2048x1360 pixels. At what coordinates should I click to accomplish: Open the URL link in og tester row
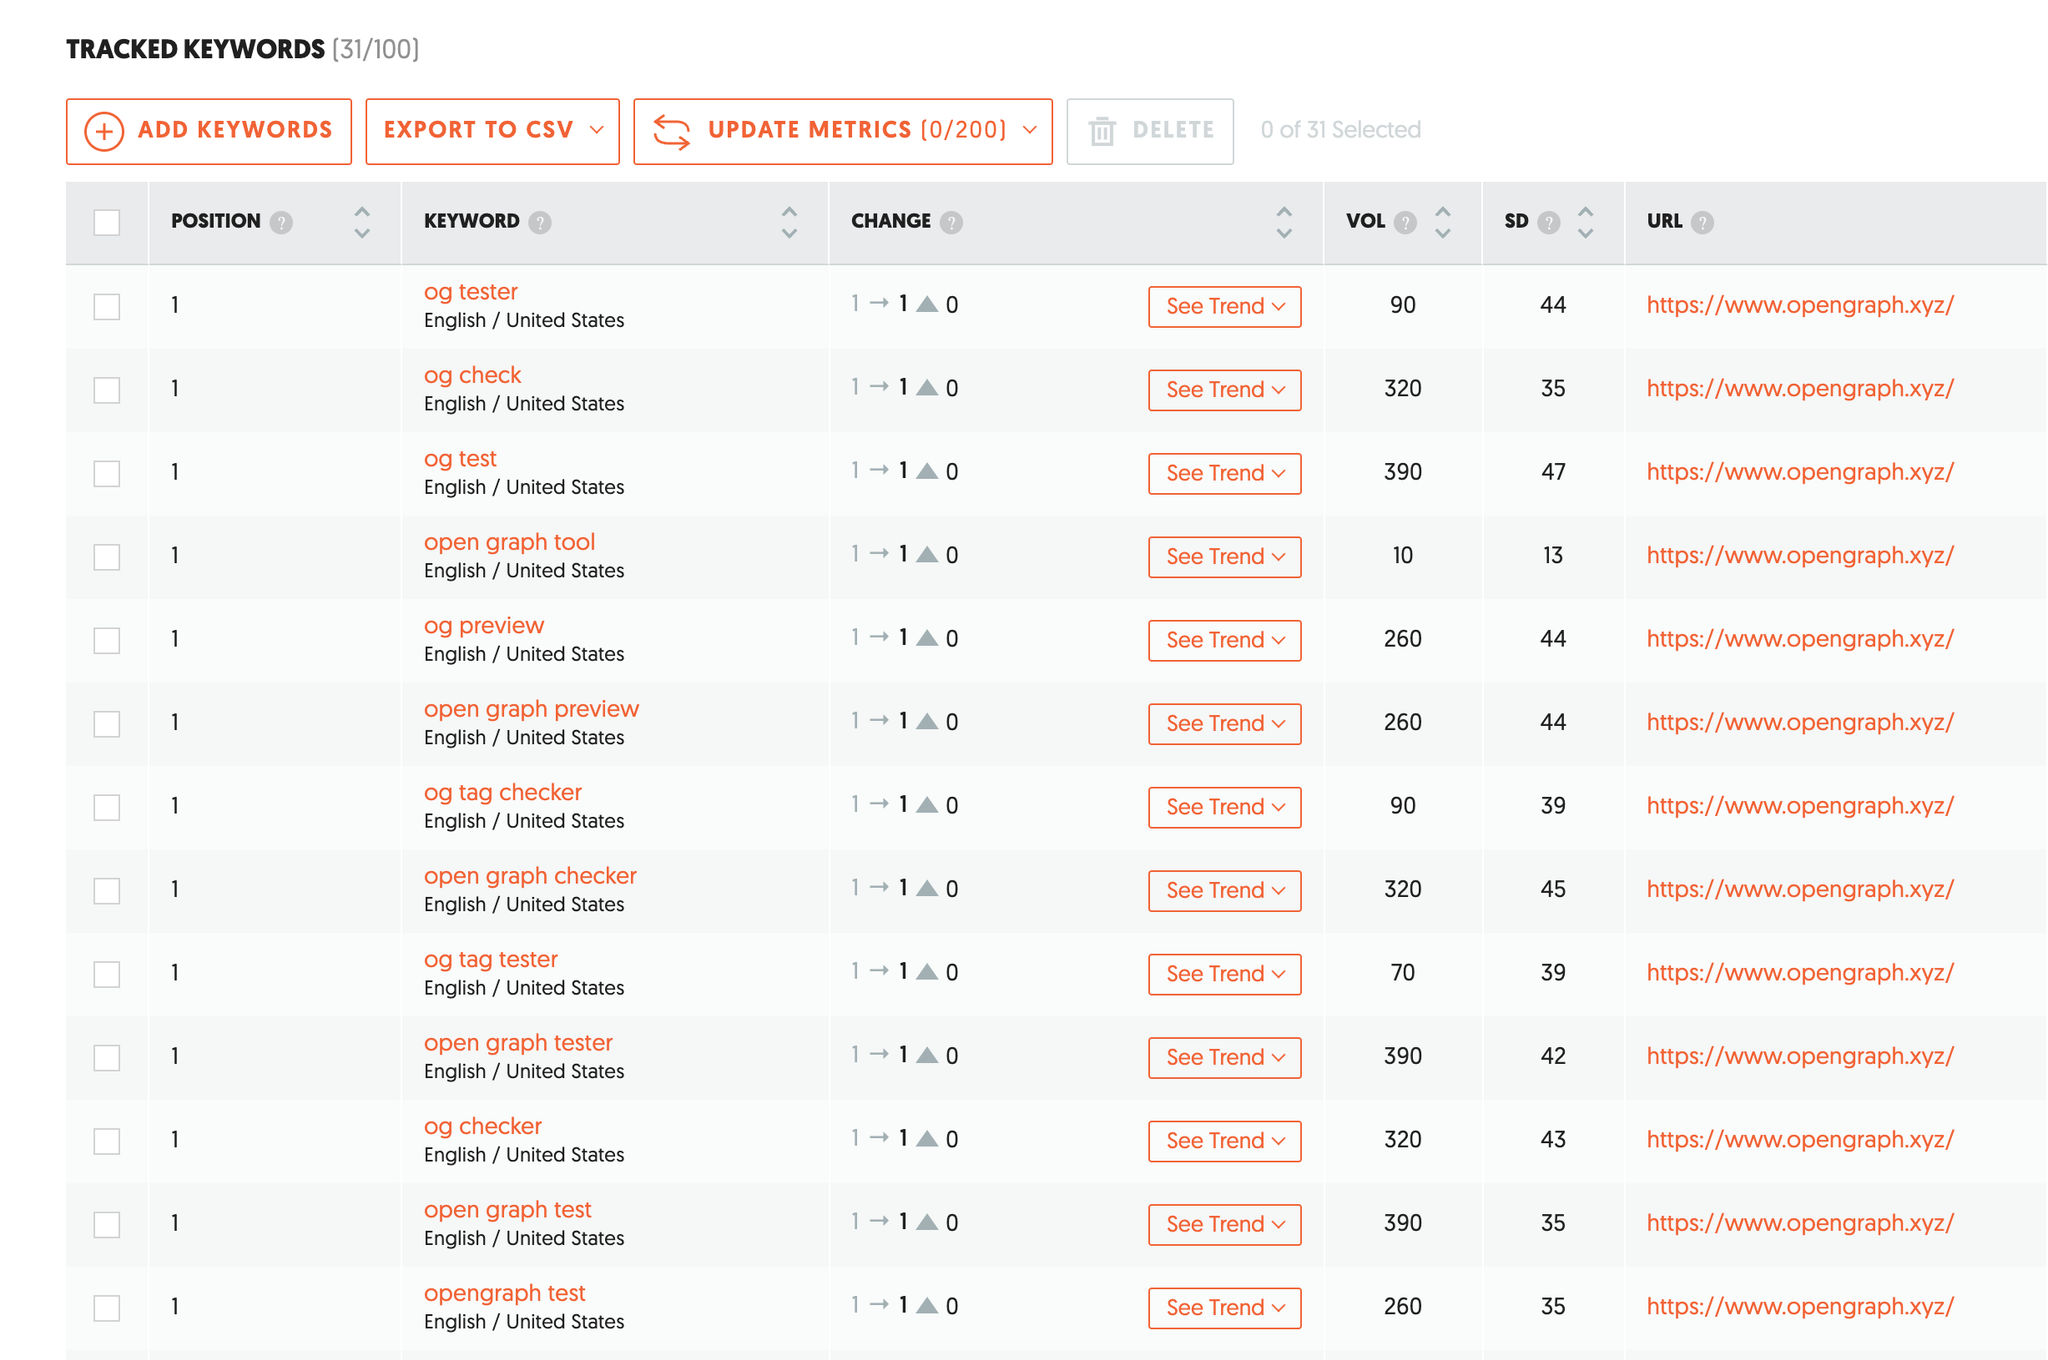pyautogui.click(x=1800, y=305)
